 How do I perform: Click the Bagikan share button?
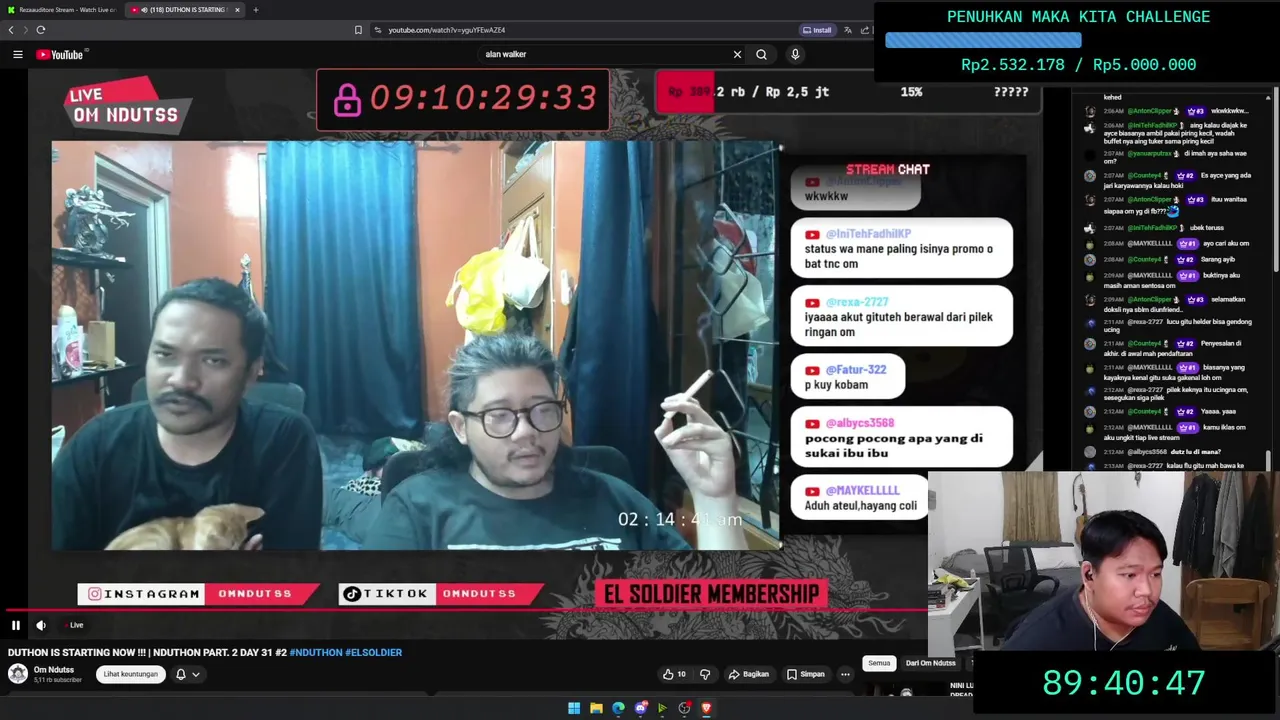749,674
